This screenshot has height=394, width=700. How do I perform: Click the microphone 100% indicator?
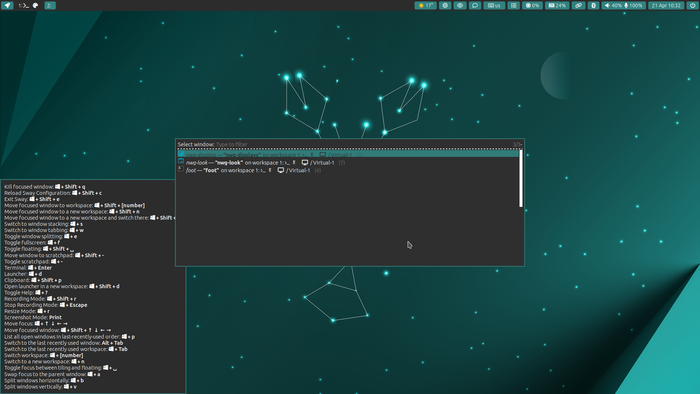(x=634, y=5)
